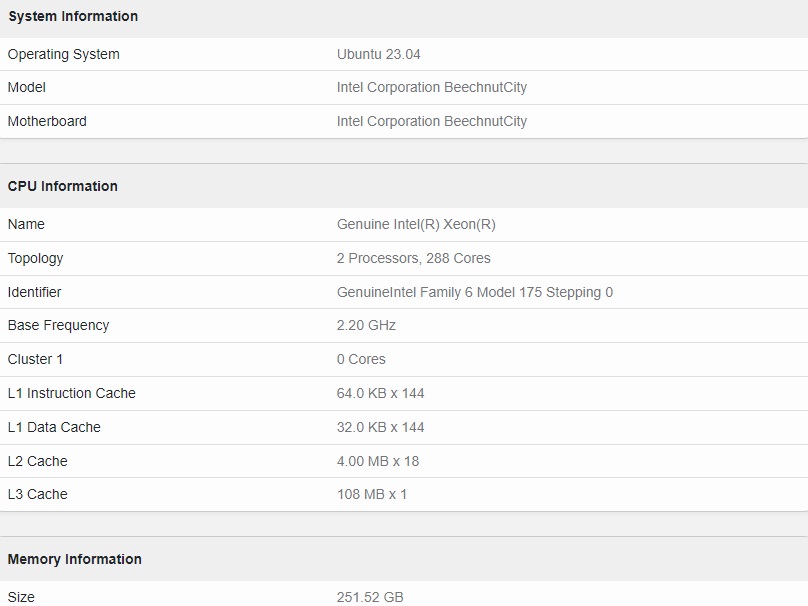
Task: Select the 0 Cores value
Action: [x=361, y=359]
